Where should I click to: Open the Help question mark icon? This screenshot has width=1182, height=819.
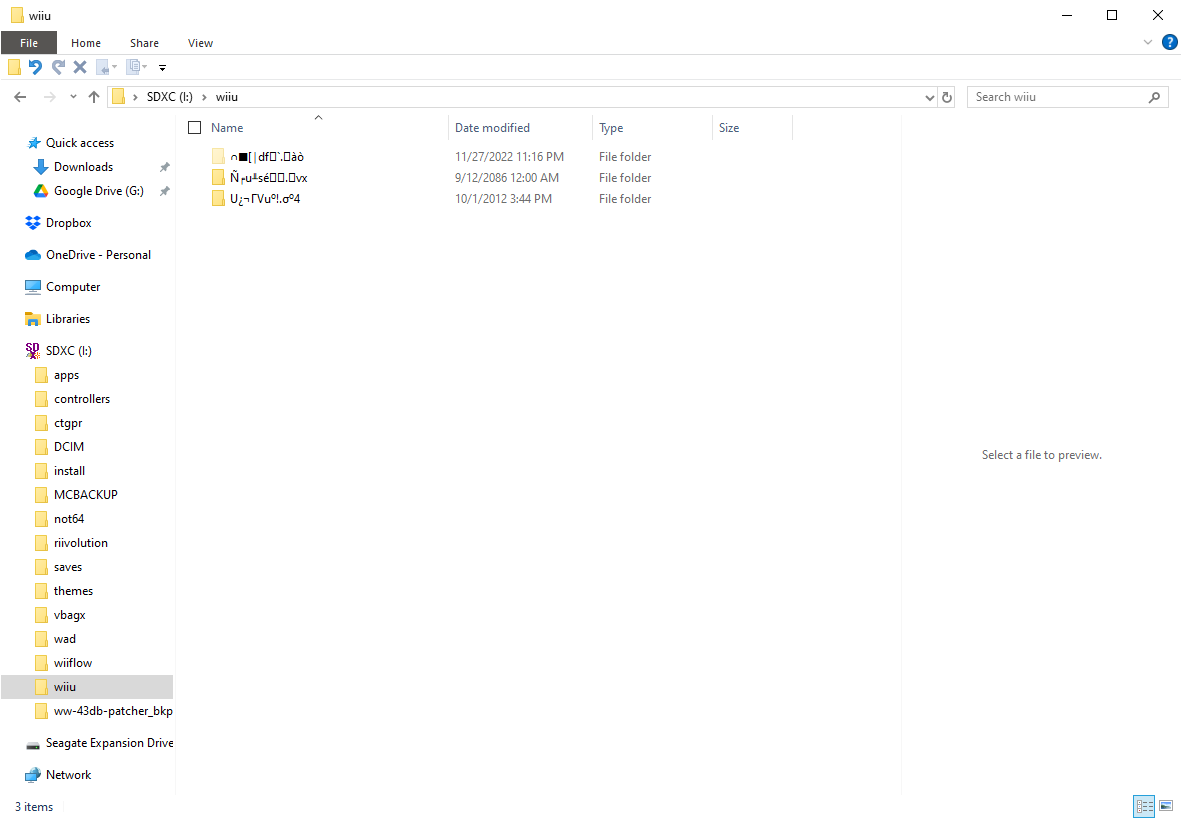point(1170,42)
